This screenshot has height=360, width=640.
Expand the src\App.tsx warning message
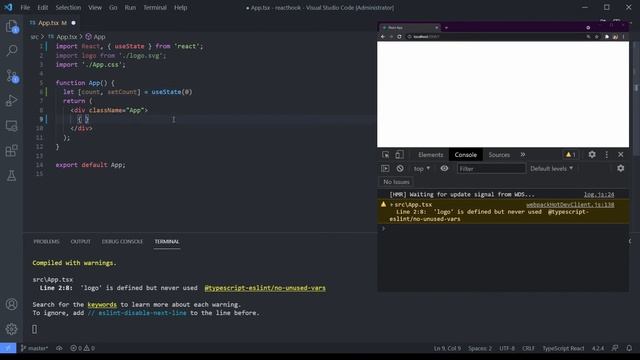pos(391,204)
